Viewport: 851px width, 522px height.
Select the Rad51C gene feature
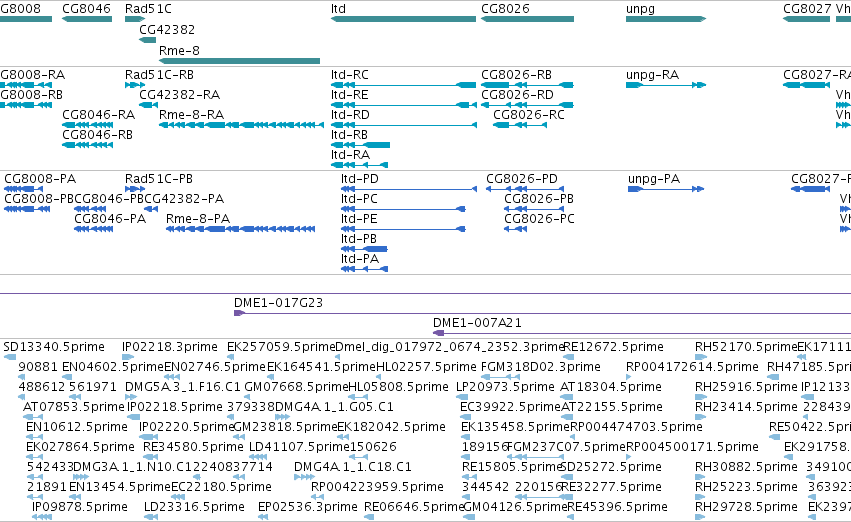coord(135,19)
